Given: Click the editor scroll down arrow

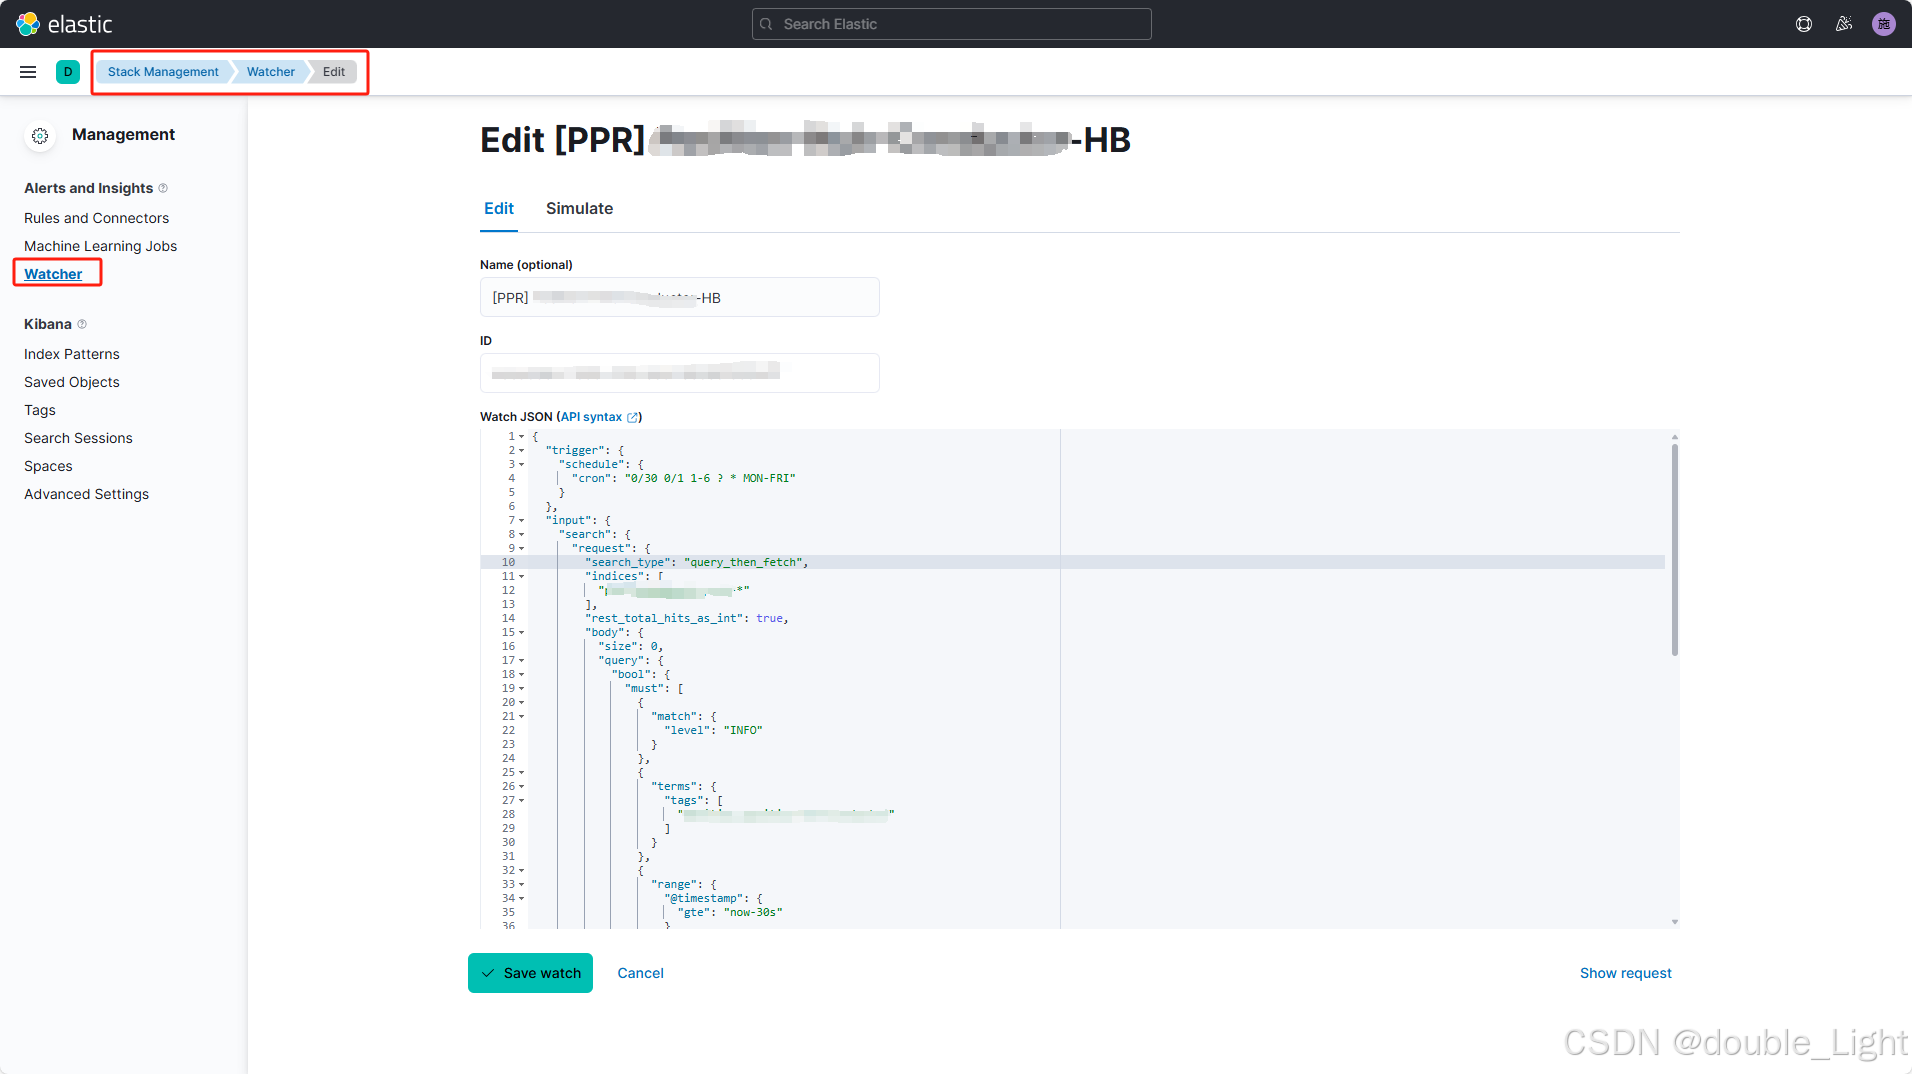Looking at the screenshot, I should click(1674, 922).
